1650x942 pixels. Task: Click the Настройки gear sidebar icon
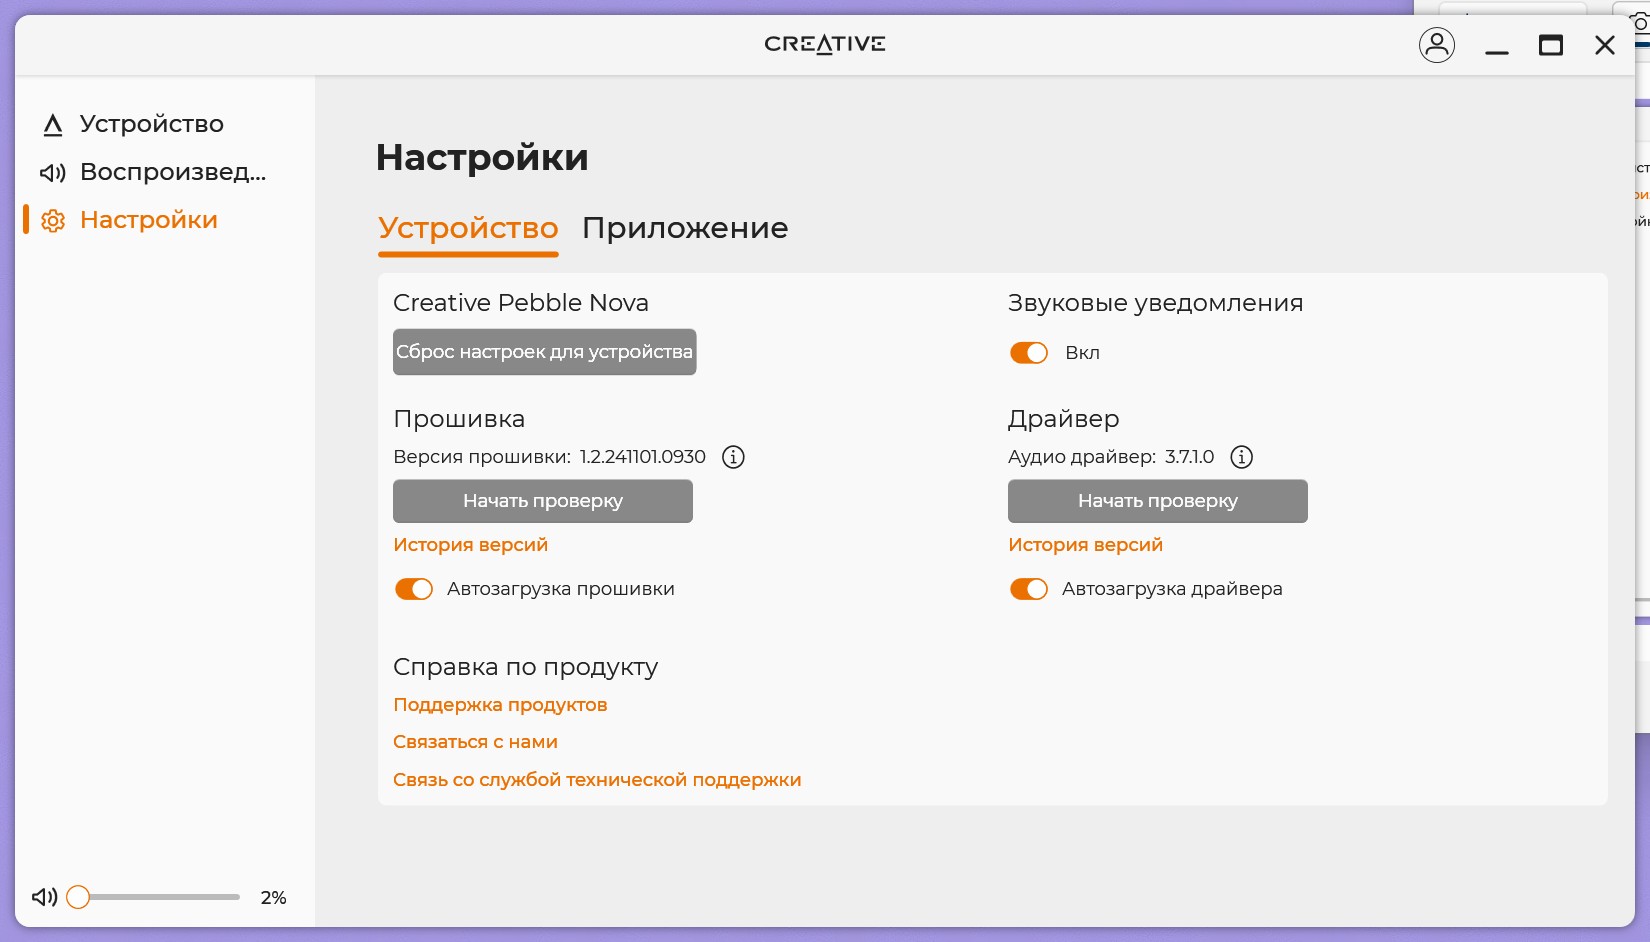coord(53,221)
